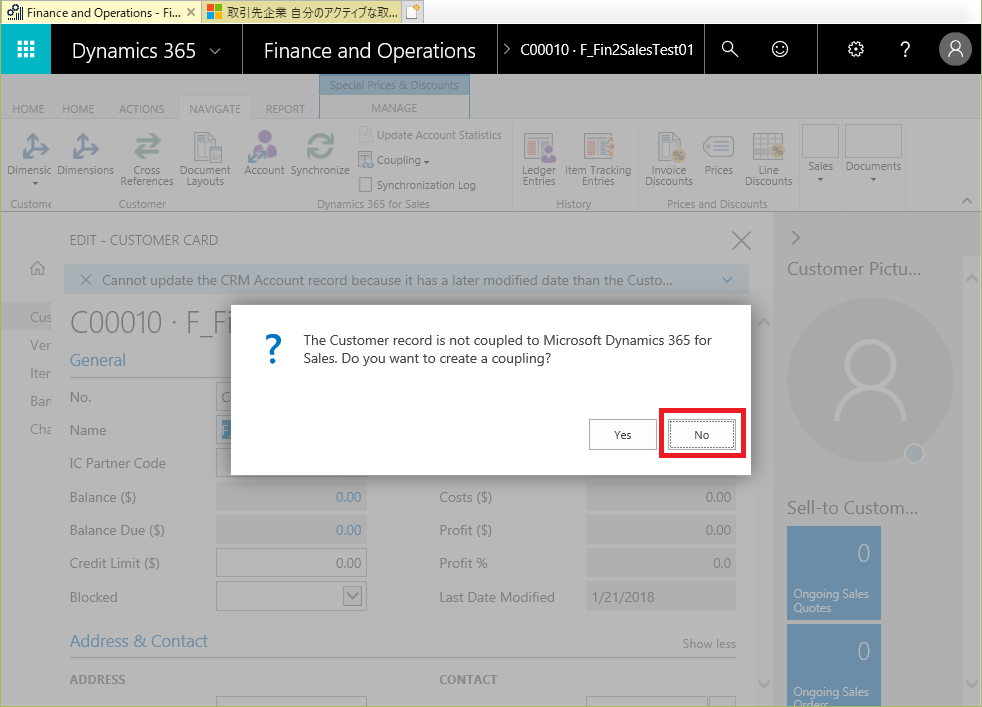Select the second HOME ribbon tab
The image size is (982, 707).
78,109
